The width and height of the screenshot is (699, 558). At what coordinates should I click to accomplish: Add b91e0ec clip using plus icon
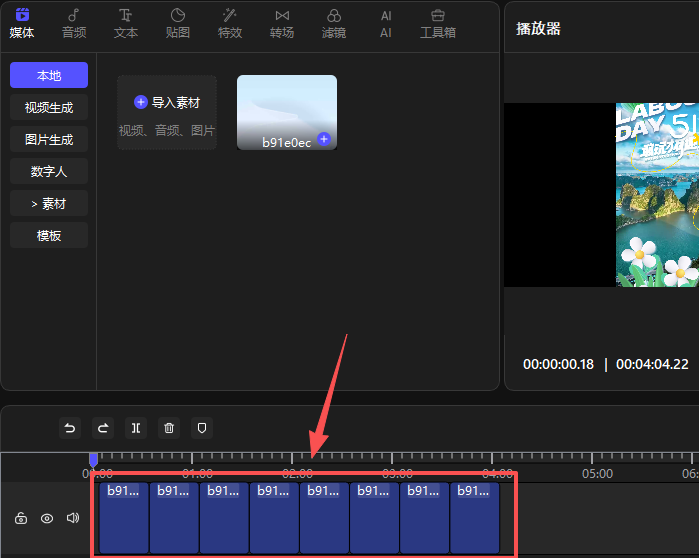(324, 138)
